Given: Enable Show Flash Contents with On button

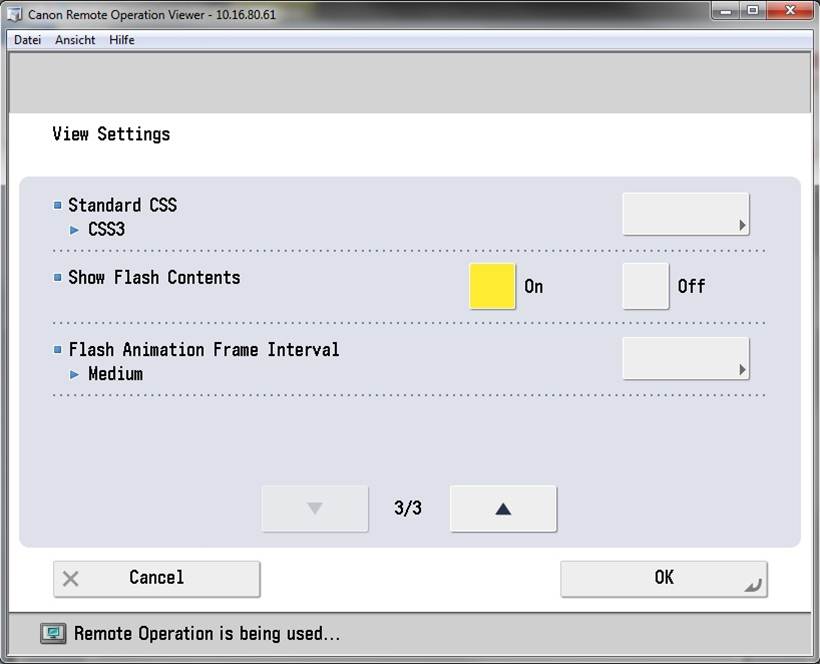Looking at the screenshot, I should pyautogui.click(x=493, y=286).
